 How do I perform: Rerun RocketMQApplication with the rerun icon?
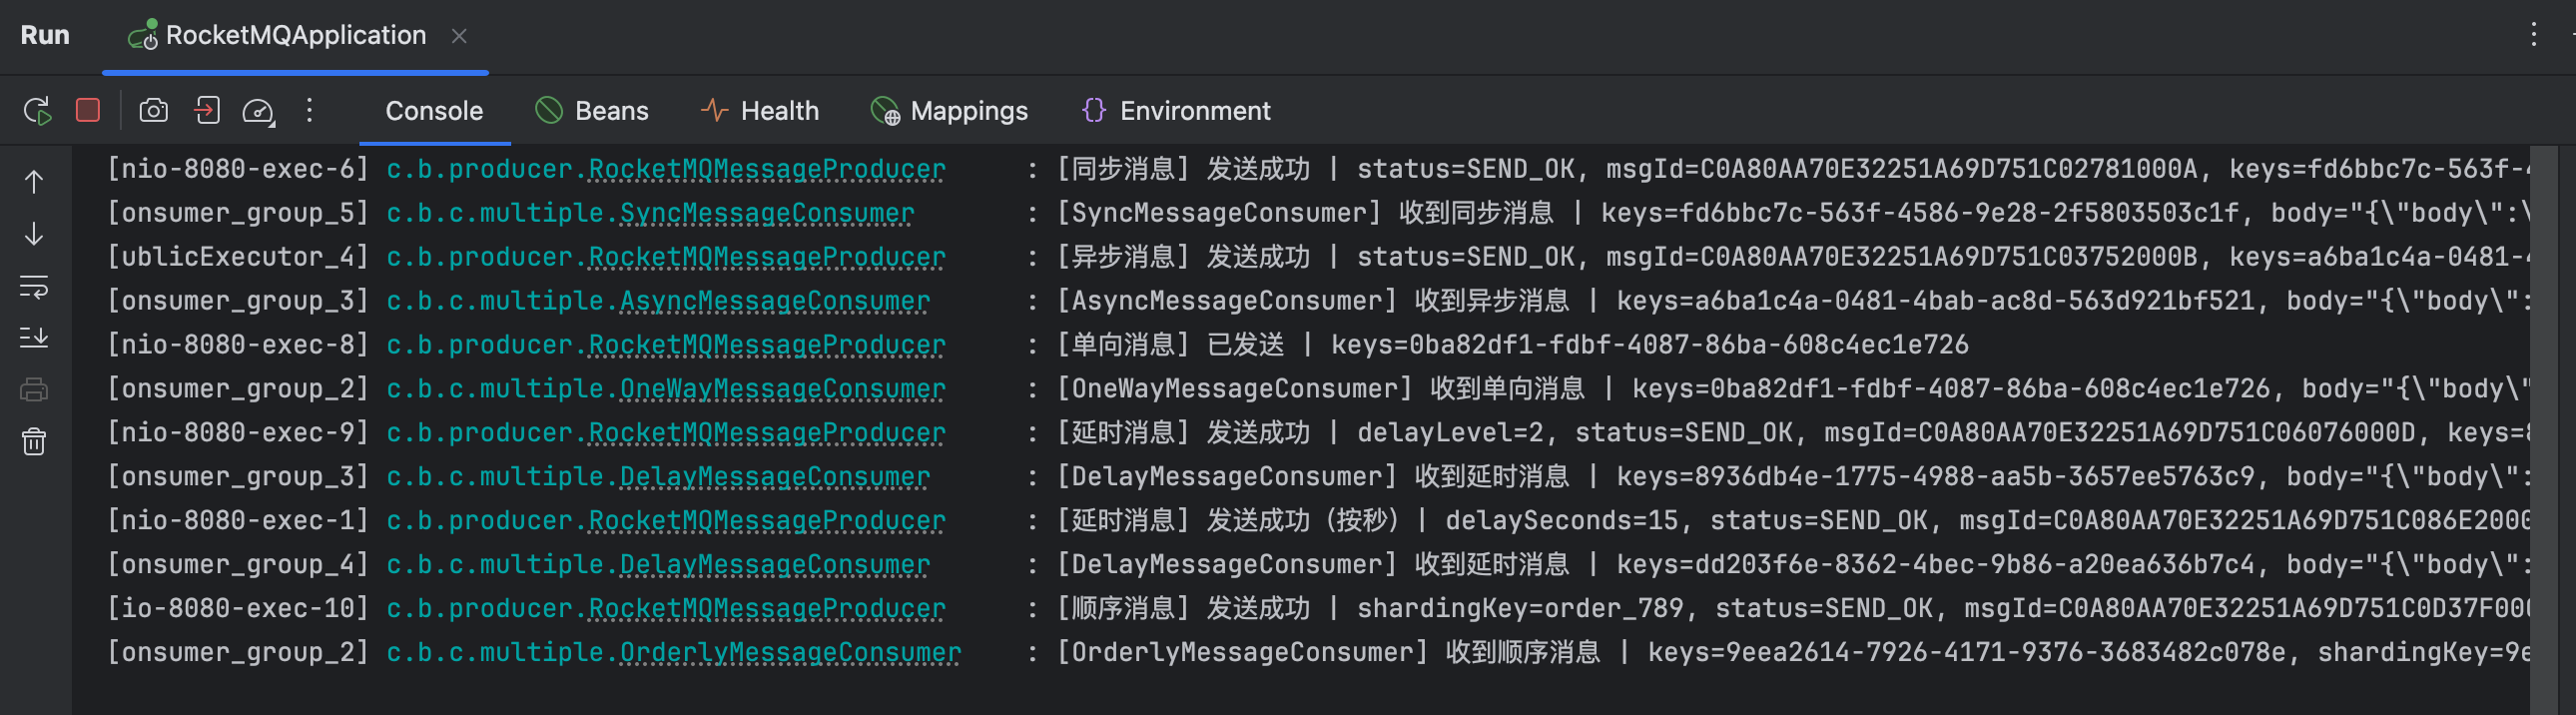37,110
